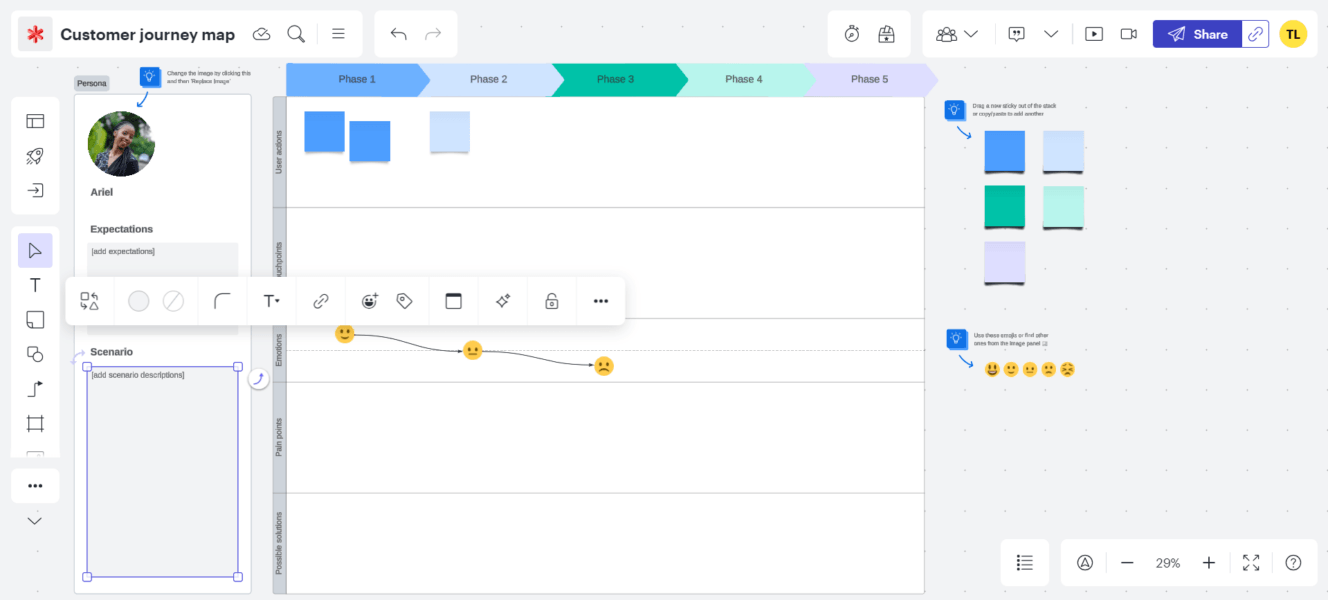Add a tag to the selected element
The width and height of the screenshot is (1328, 600).
click(x=404, y=300)
